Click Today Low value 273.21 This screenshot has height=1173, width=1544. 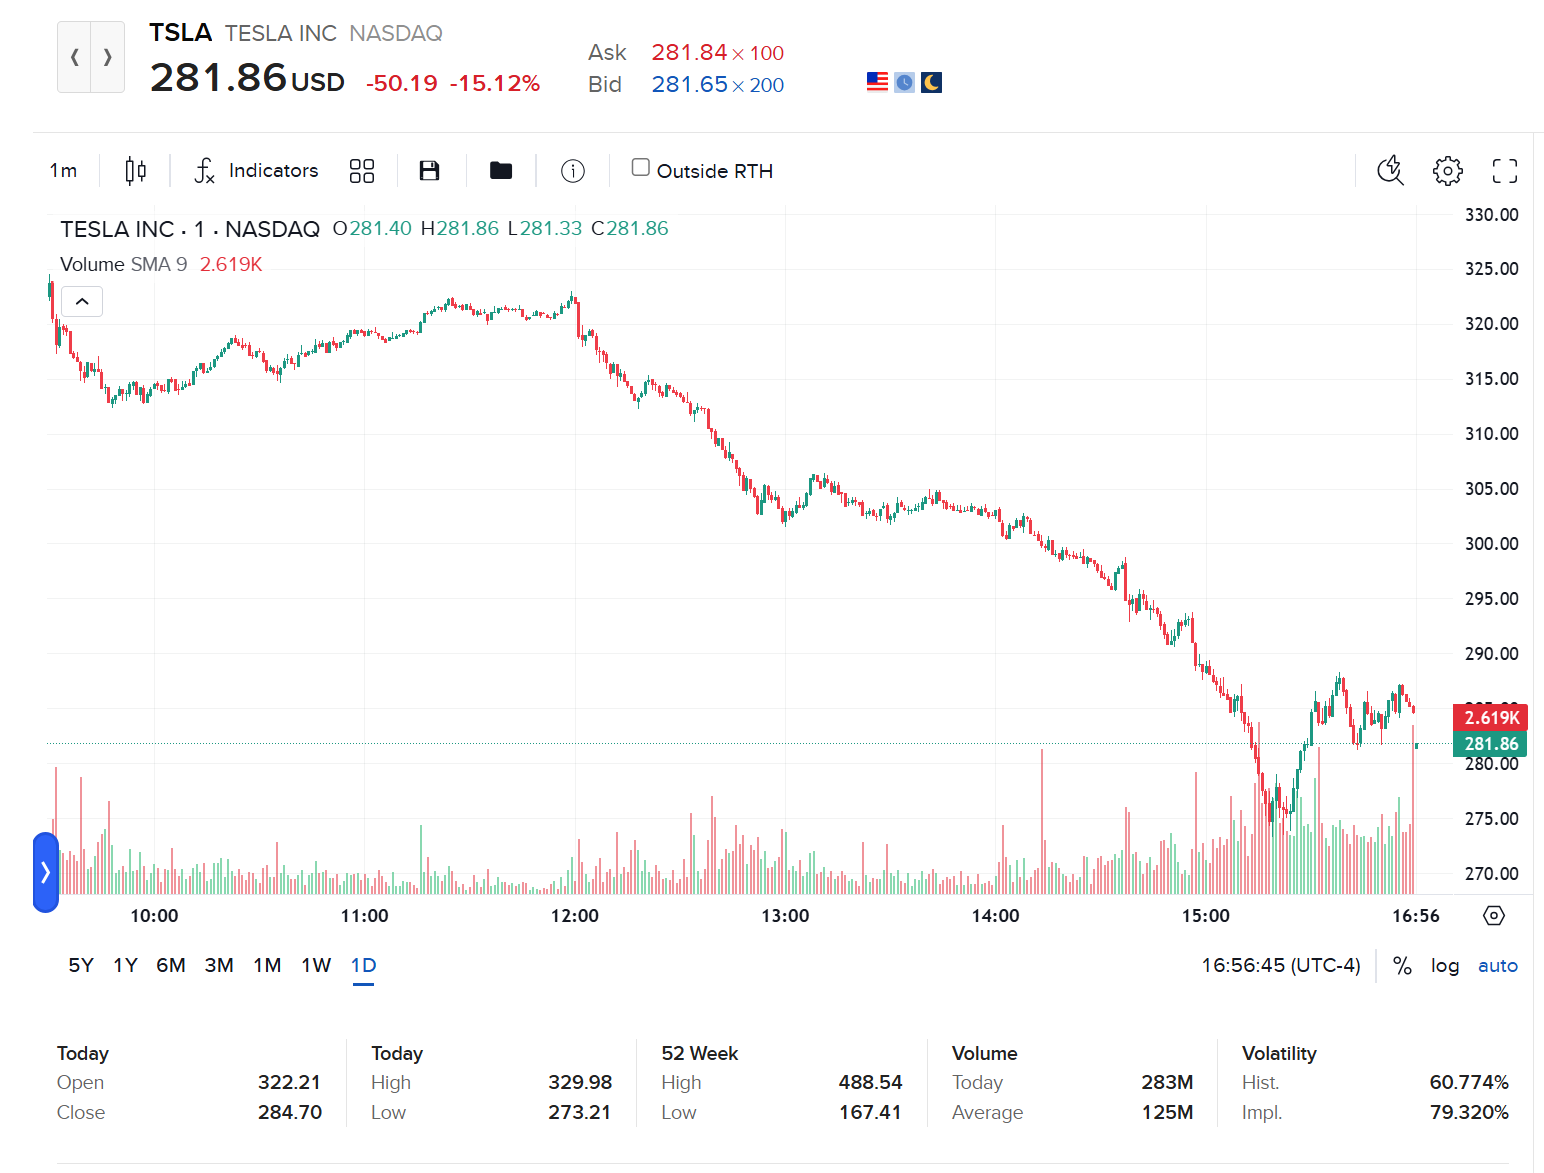[x=580, y=1112]
